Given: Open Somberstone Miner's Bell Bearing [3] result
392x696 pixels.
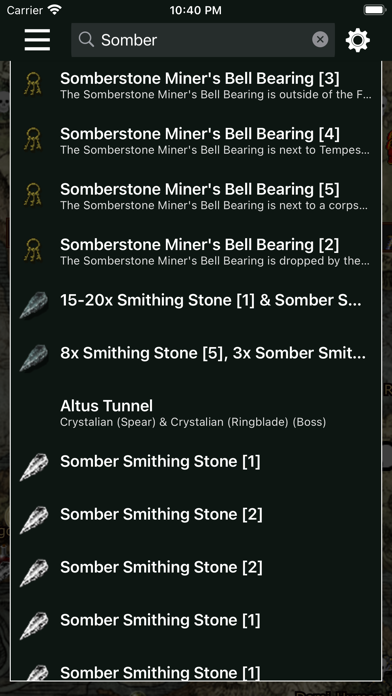Looking at the screenshot, I should tap(196, 84).
